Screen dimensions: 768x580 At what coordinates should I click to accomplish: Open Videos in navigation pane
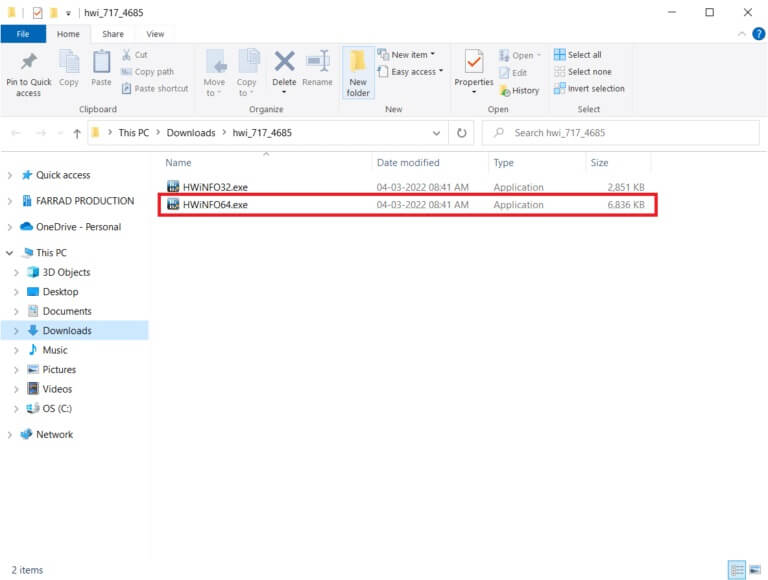click(x=57, y=389)
